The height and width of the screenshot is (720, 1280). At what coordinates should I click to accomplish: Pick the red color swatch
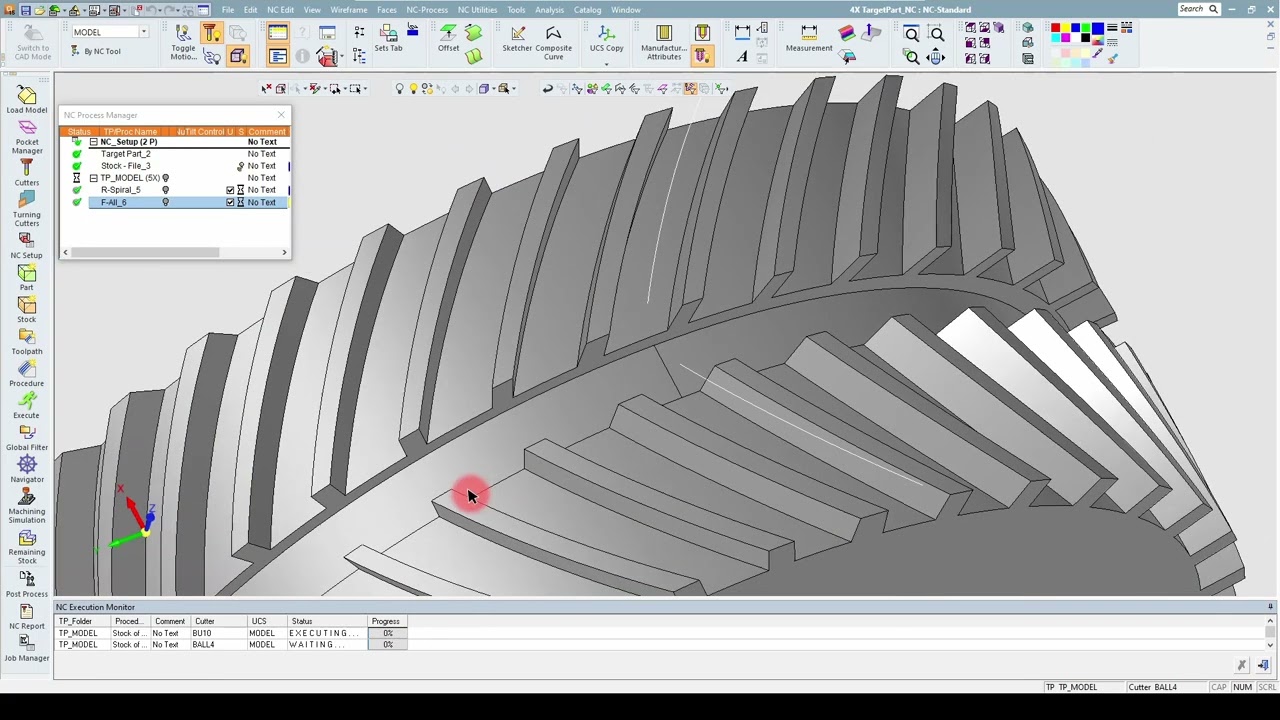click(1055, 28)
